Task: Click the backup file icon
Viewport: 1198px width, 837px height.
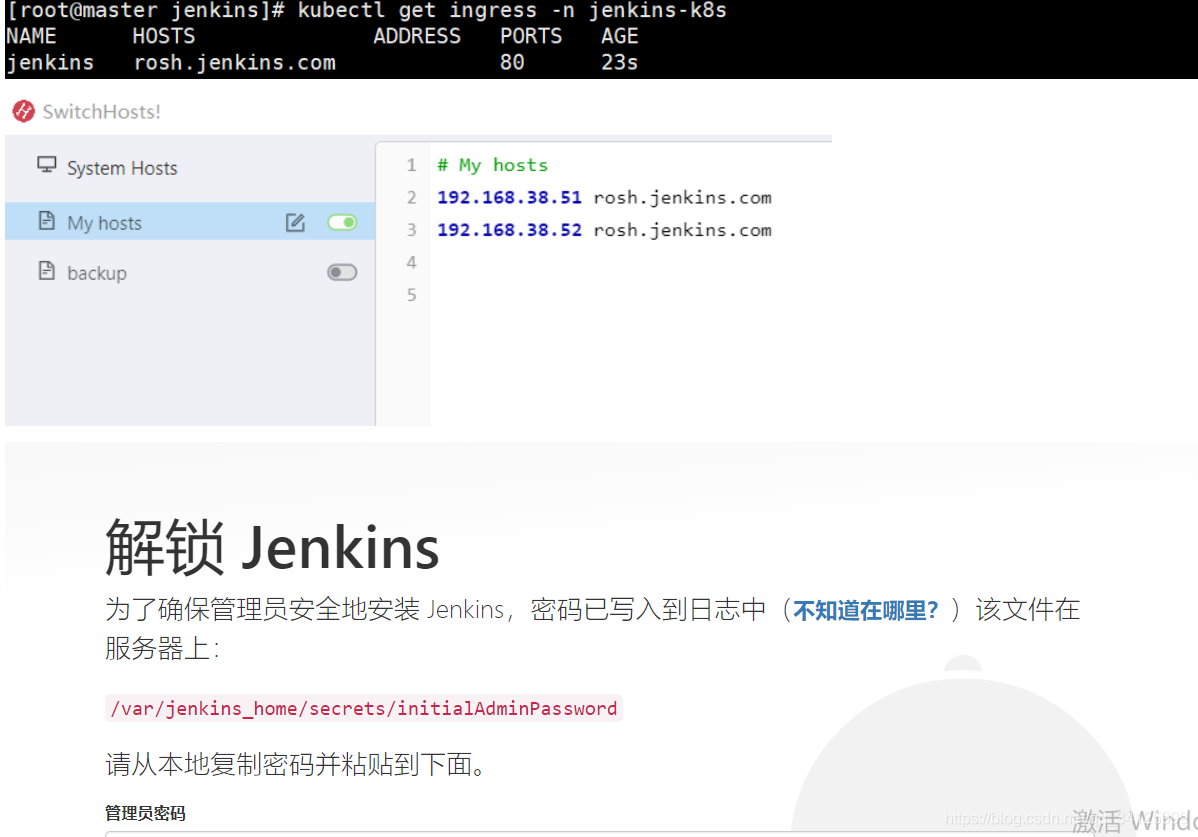Action: [x=47, y=271]
